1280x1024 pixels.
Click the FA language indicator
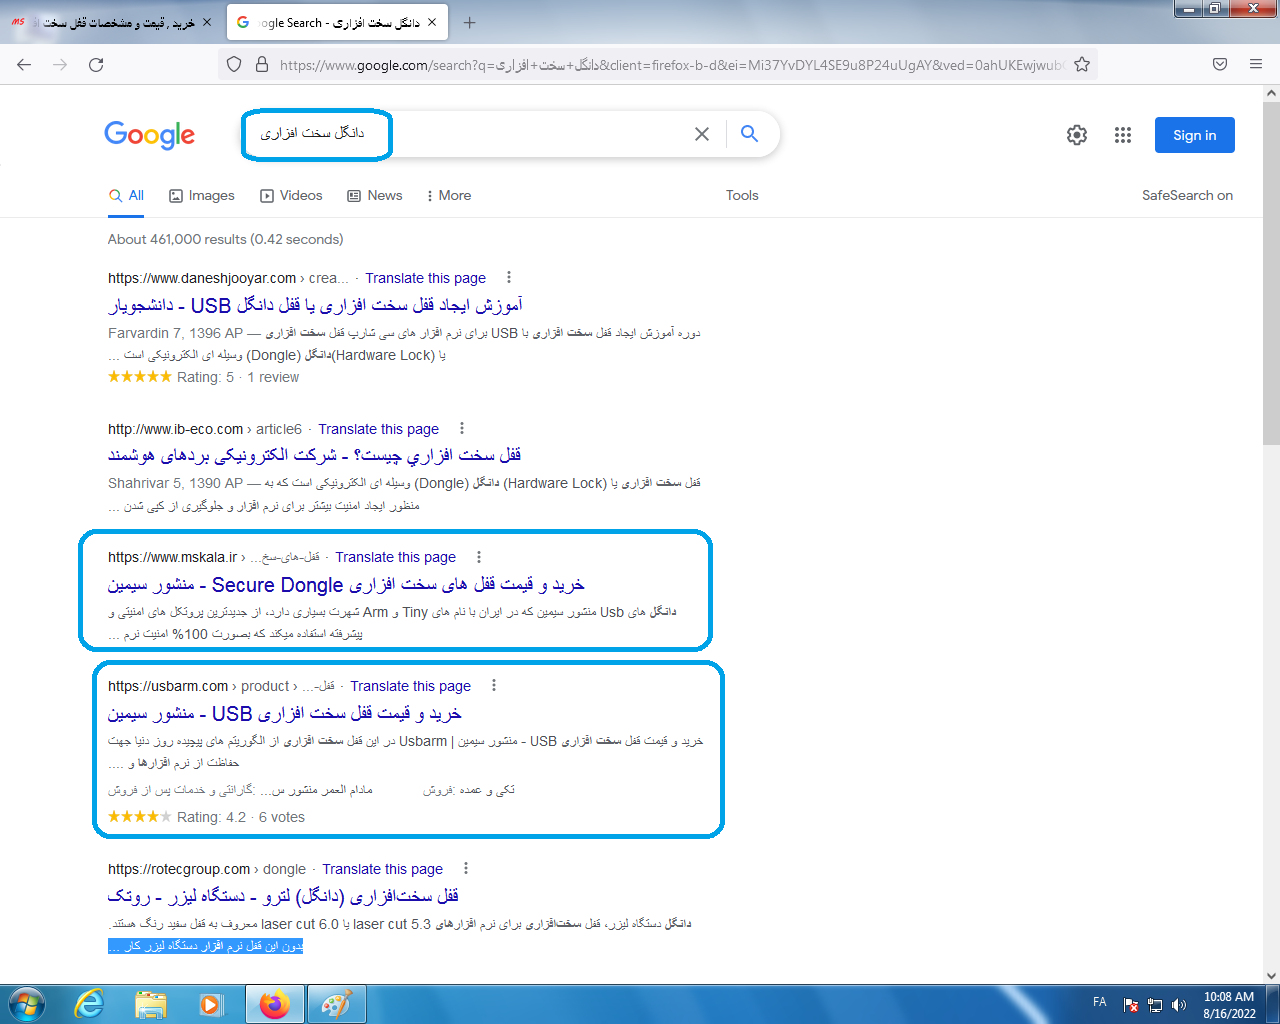[1099, 1002]
